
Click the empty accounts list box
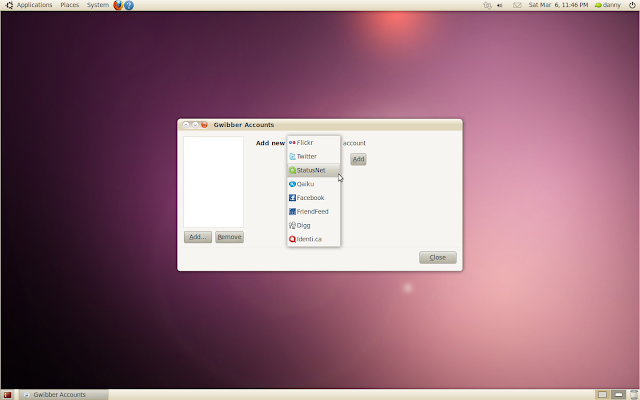pyautogui.click(x=213, y=182)
